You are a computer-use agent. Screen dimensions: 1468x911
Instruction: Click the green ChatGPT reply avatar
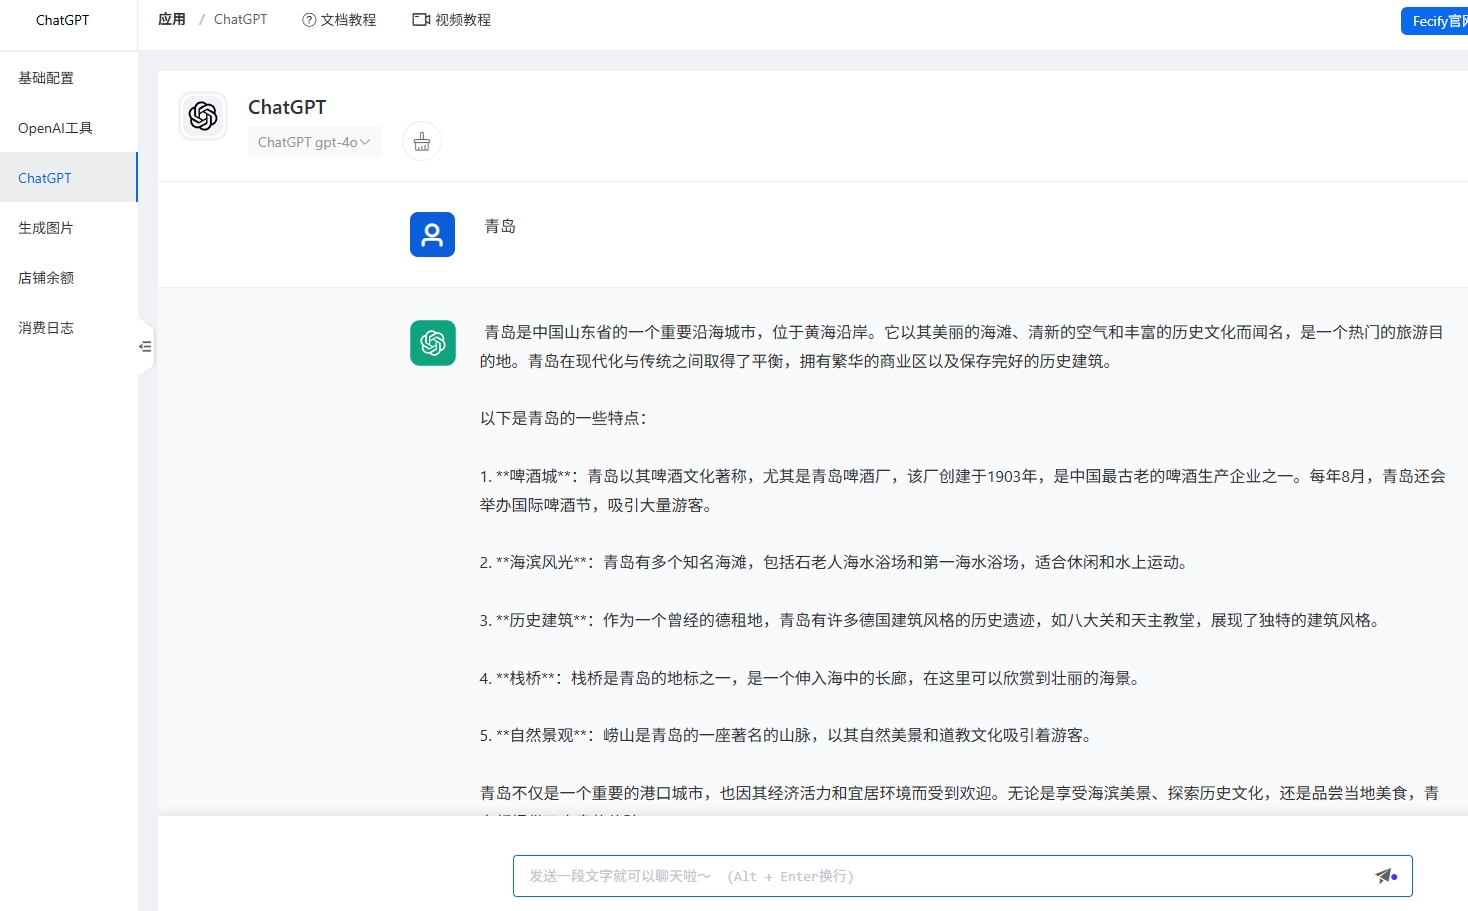click(432, 343)
